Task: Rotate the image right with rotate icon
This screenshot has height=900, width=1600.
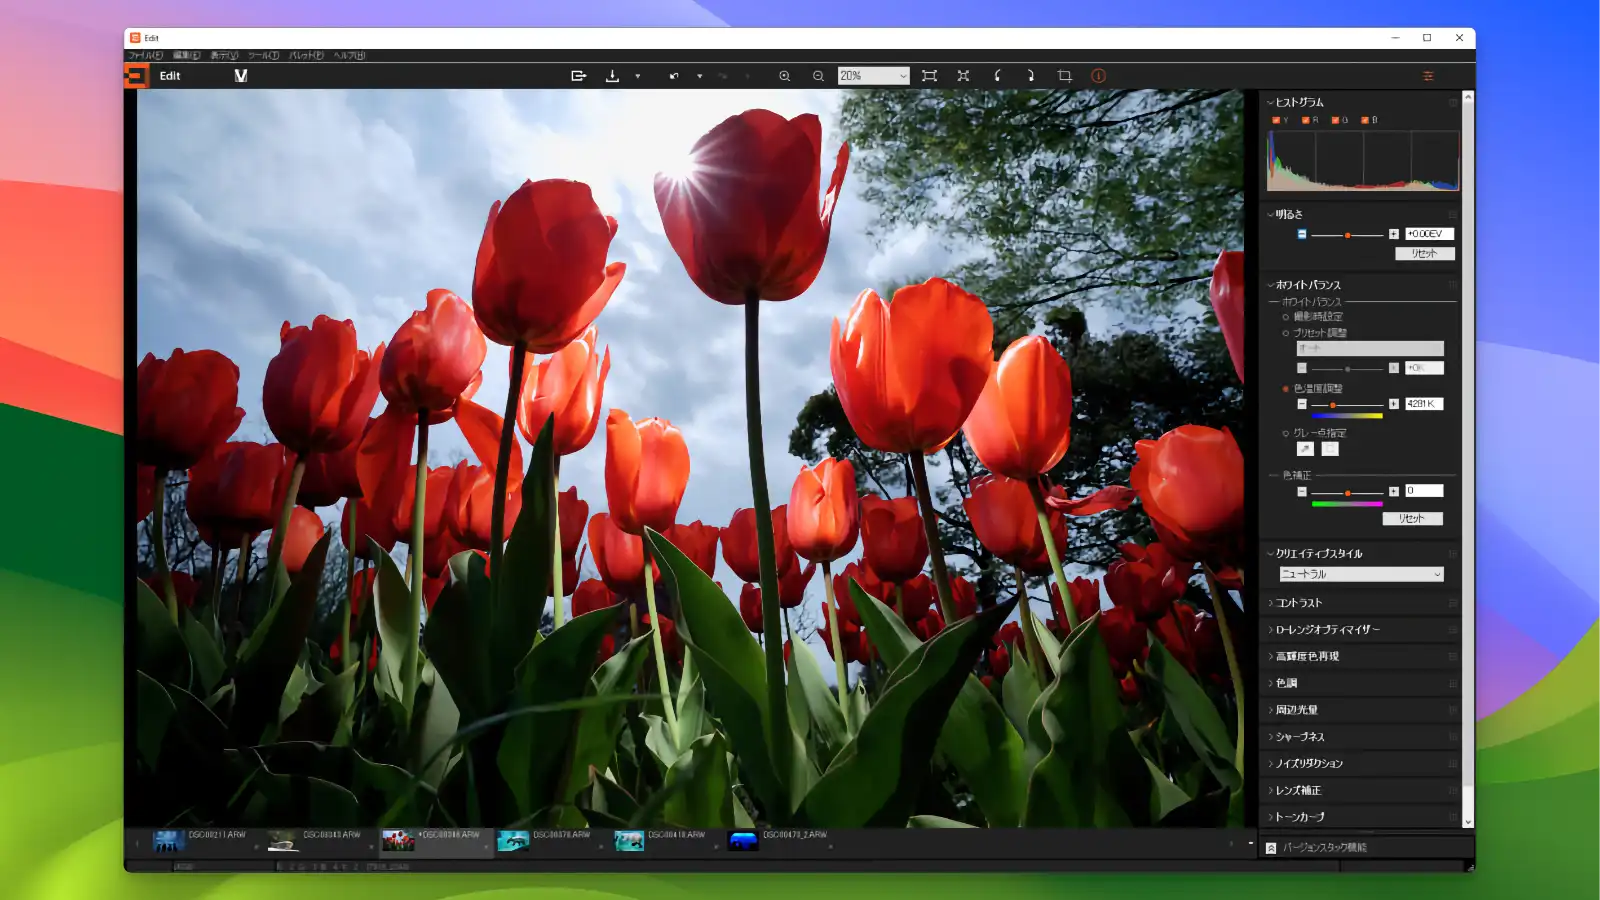Action: (x=1030, y=75)
